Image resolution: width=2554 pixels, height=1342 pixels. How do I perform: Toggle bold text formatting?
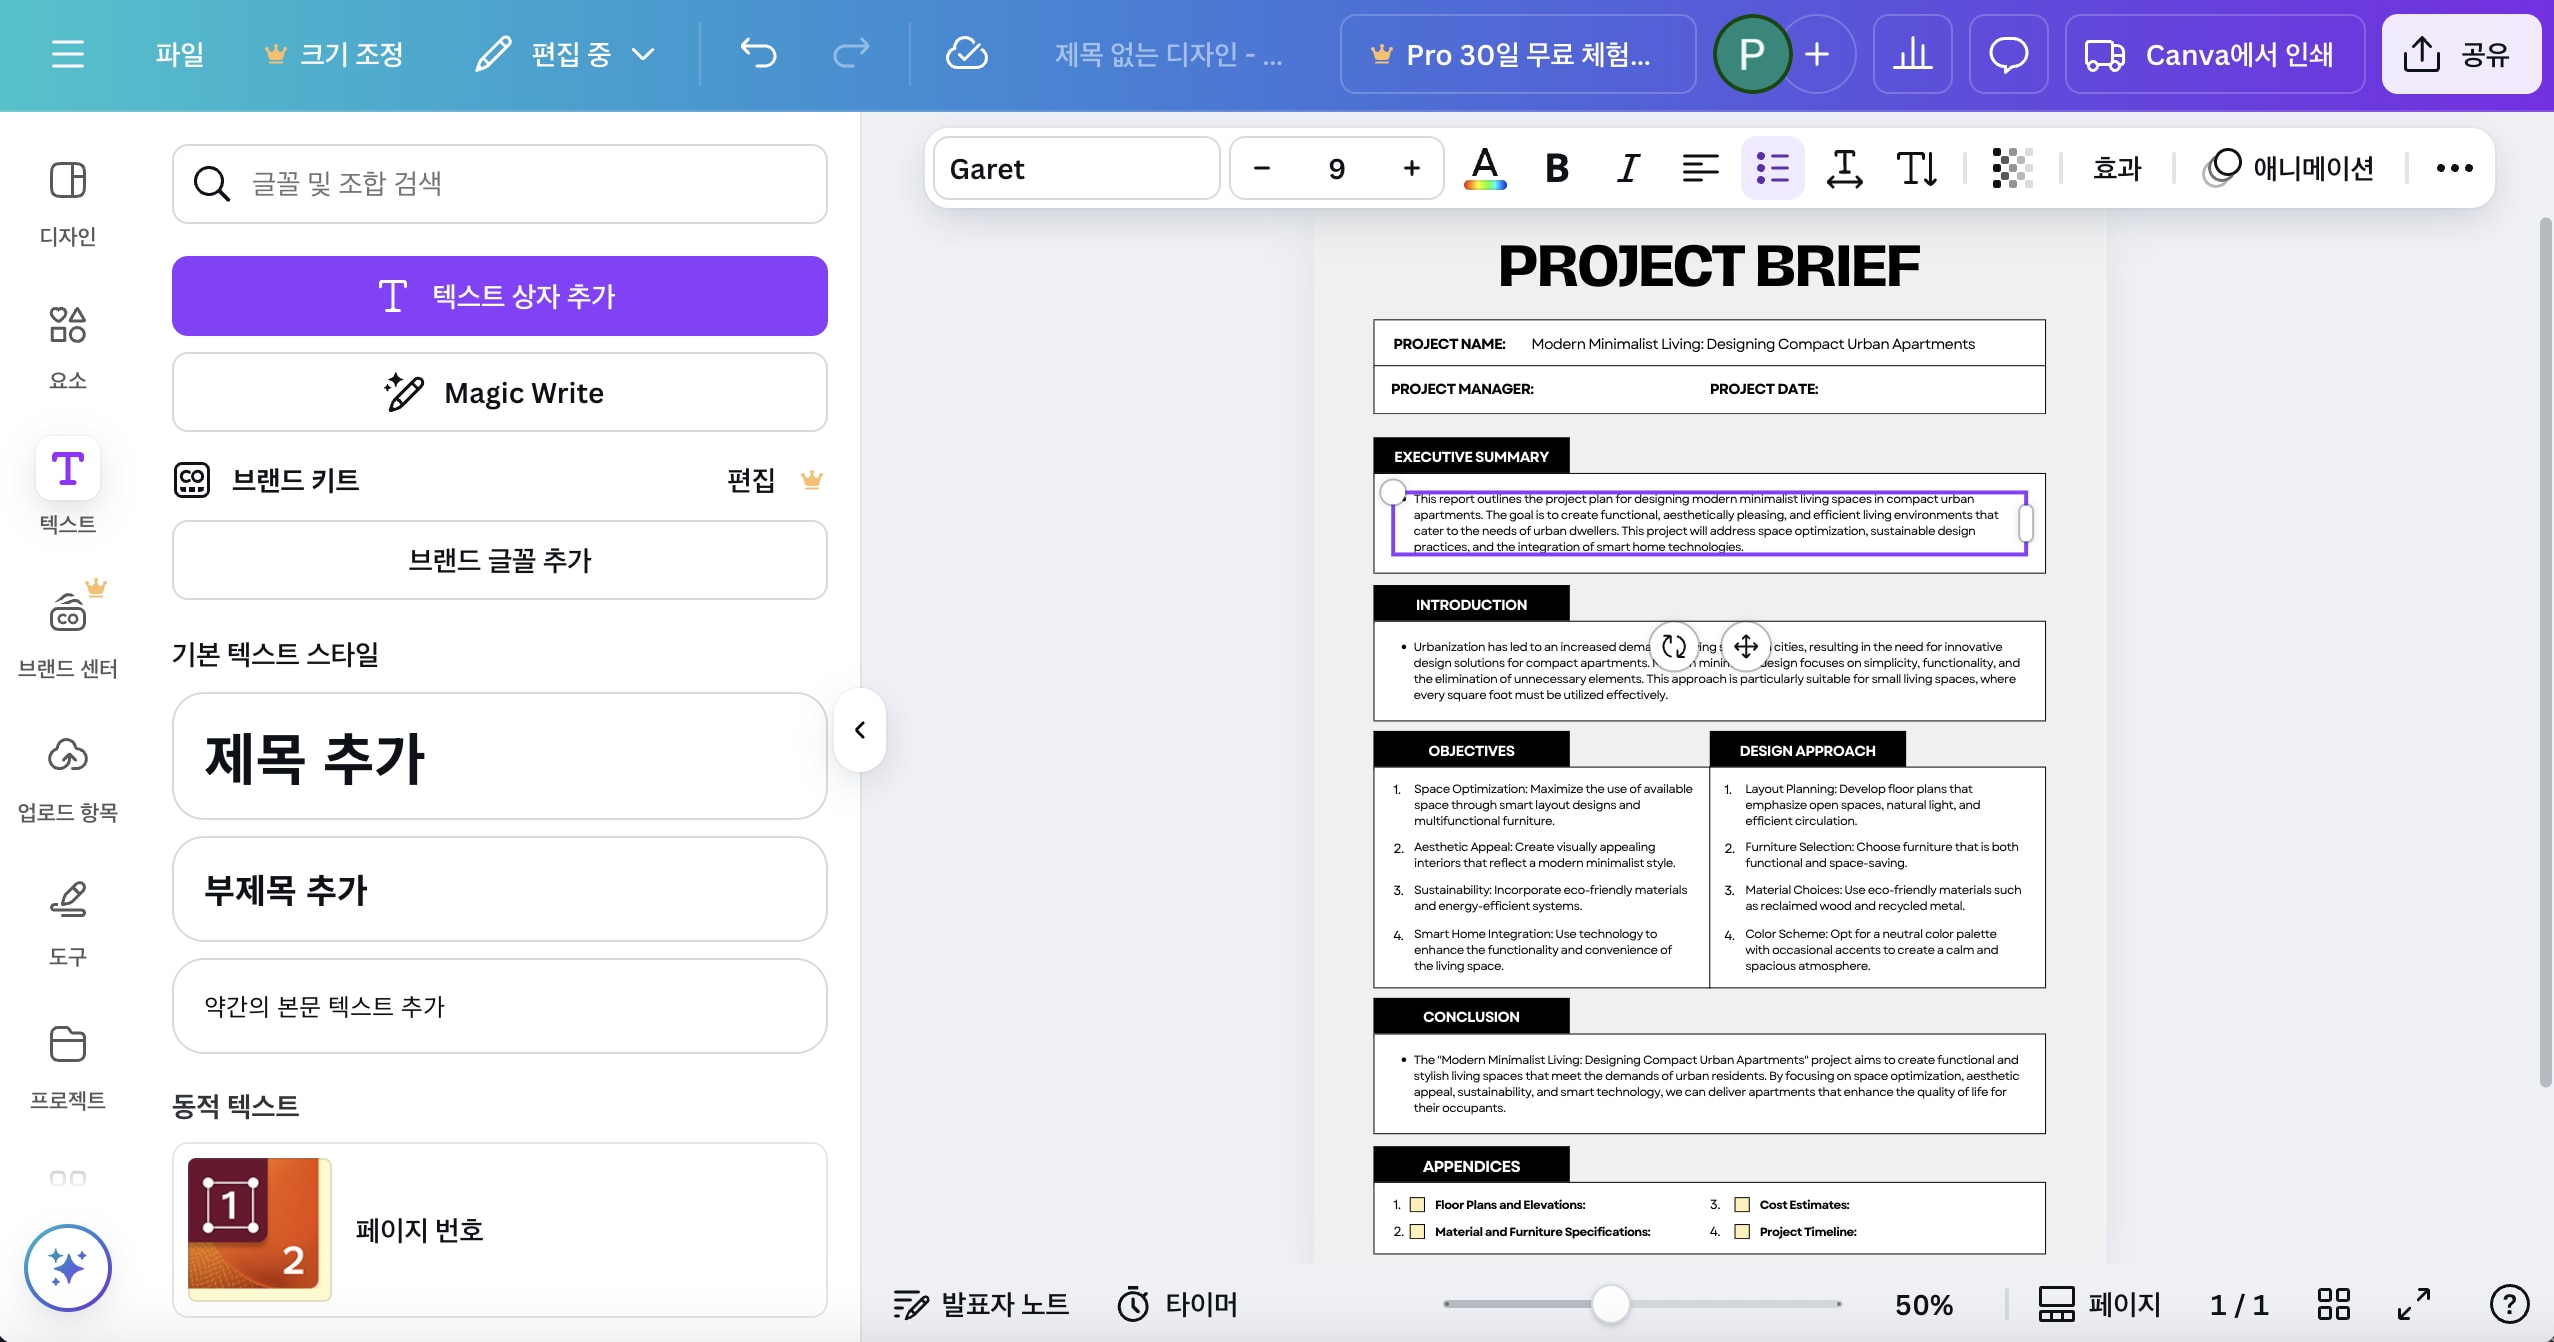click(1556, 168)
